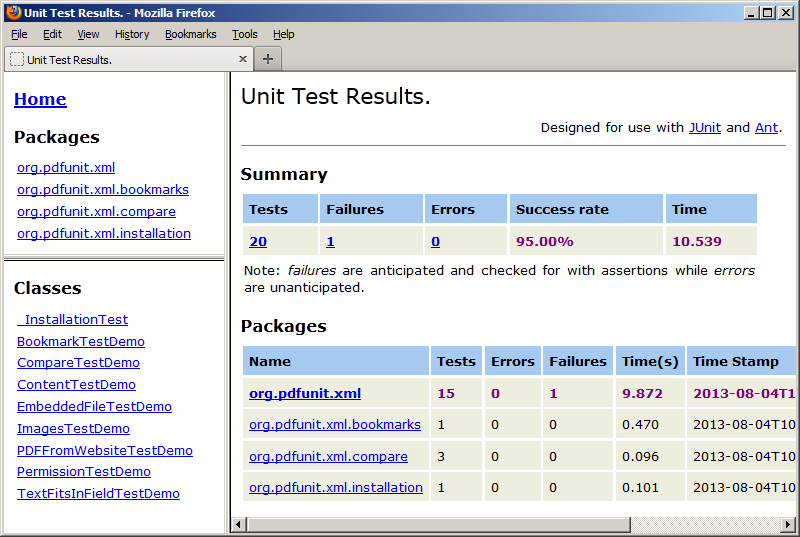Open a new tab with plus button
Image resolution: width=800 pixels, height=537 pixels.
pyautogui.click(x=267, y=59)
